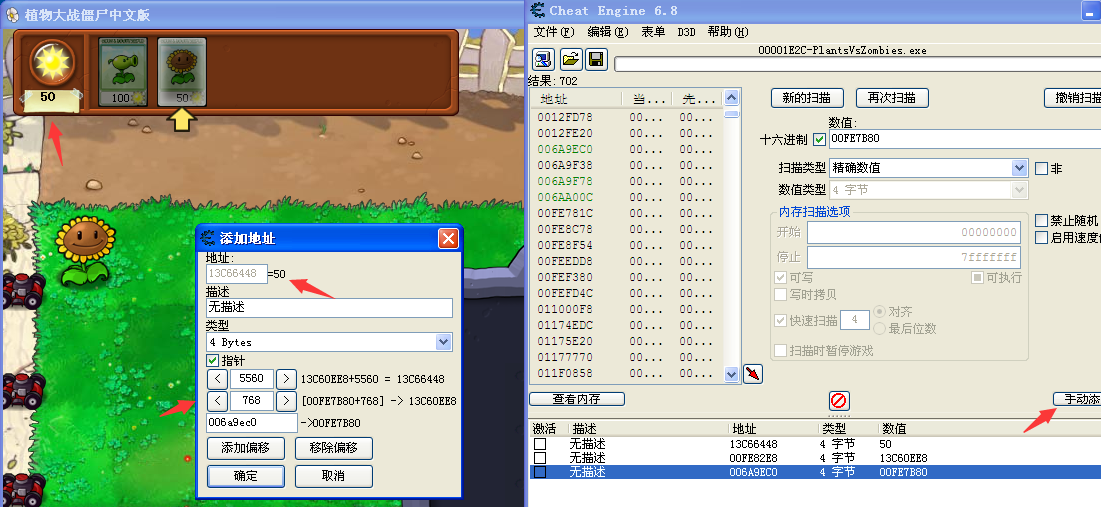This screenshot has height=507, width=1101.
Task: Click the 数值 field containing 00FE7B80
Action: tap(965, 139)
